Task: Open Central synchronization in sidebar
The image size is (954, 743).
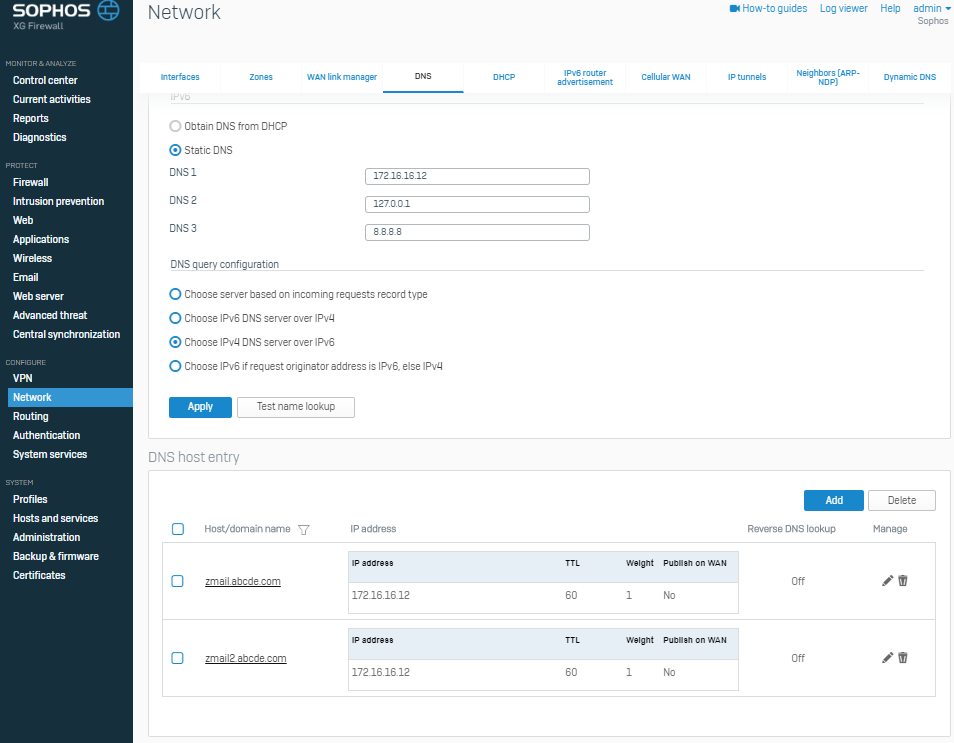Action: [66, 334]
